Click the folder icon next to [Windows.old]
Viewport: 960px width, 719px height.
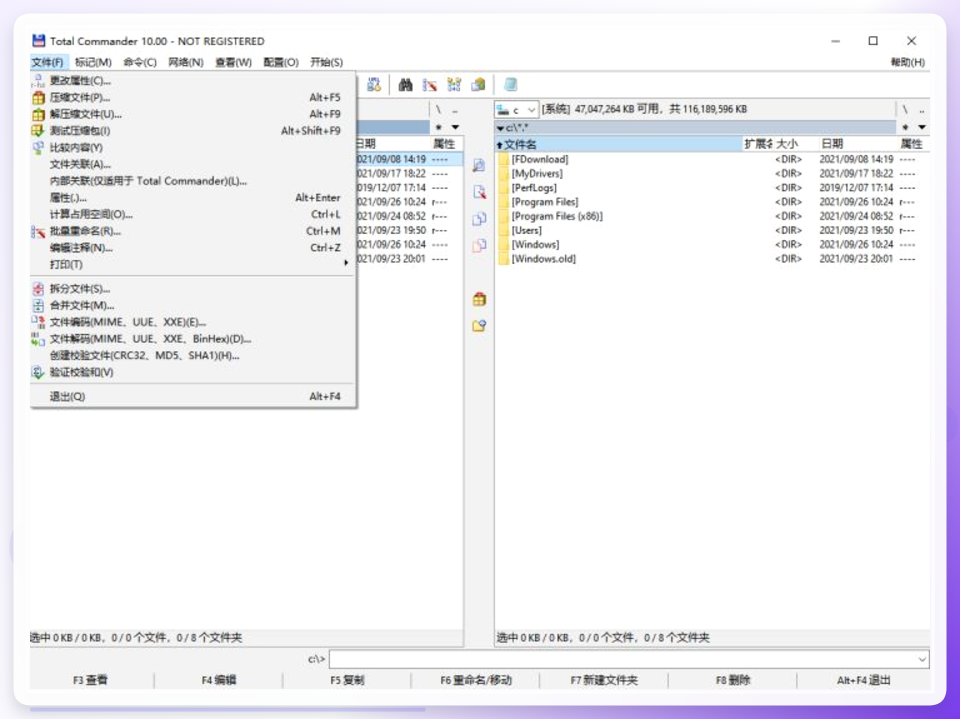click(503, 258)
